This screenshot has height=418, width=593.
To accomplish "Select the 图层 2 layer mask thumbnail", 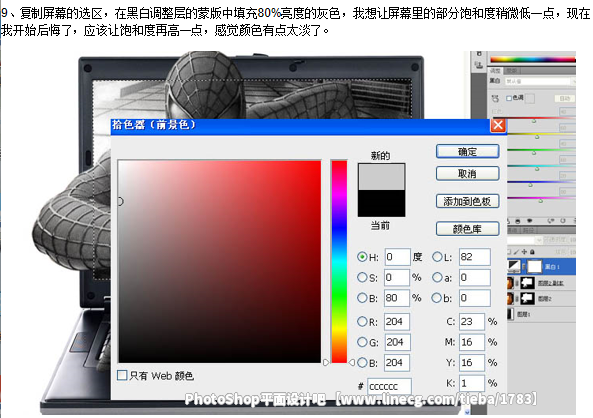I will (528, 298).
